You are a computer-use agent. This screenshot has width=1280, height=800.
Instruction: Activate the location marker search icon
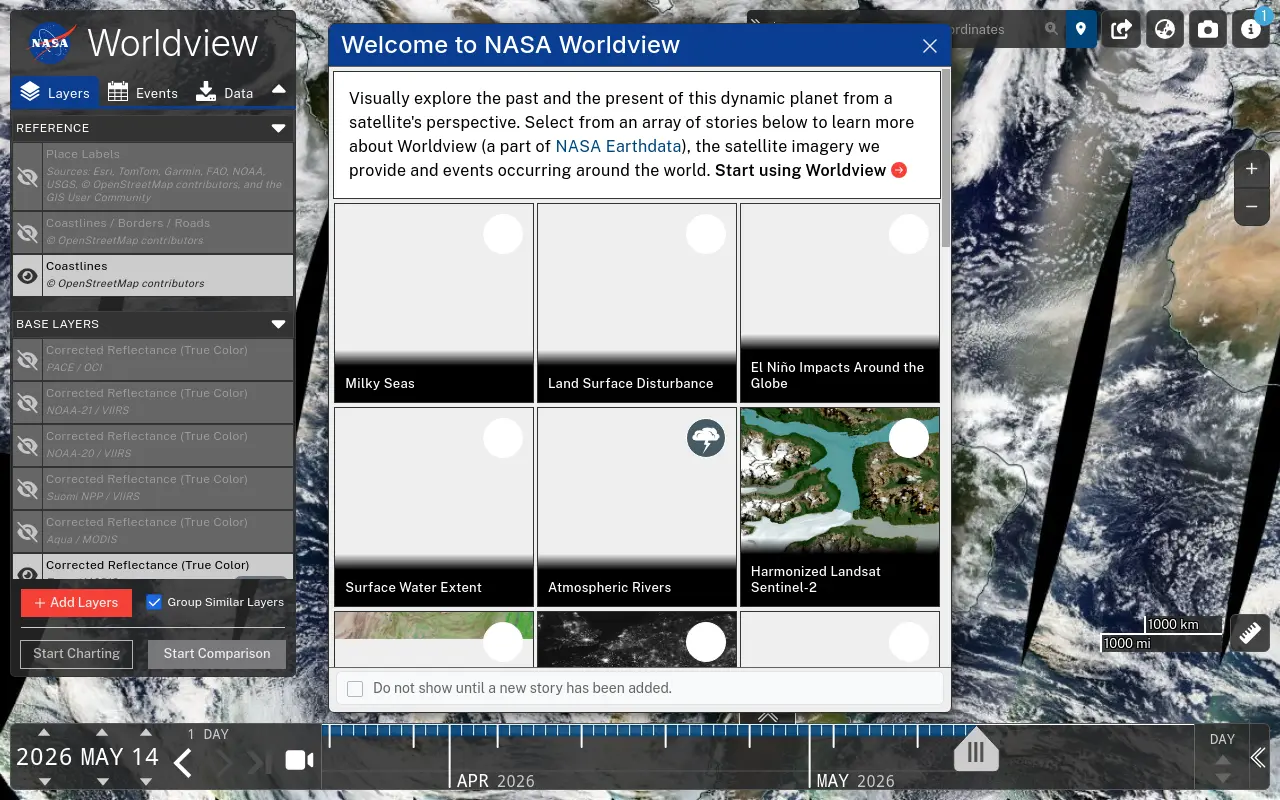coord(1080,29)
